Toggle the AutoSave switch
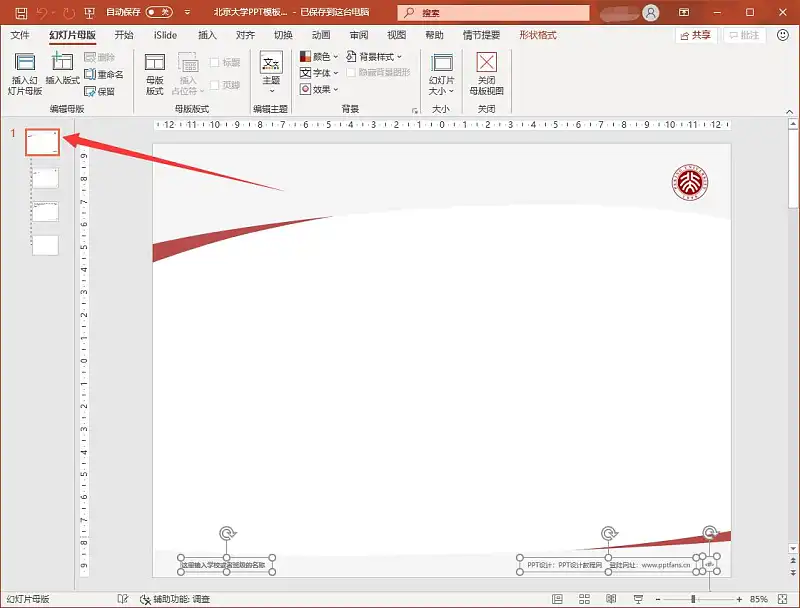800x608 pixels. click(158, 12)
